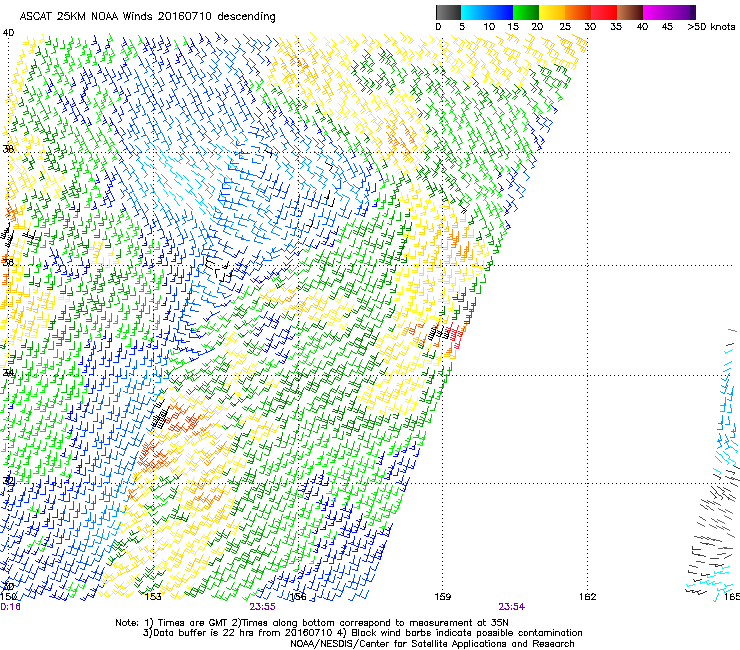
Task: Pick the cyan-to-blue 5-15 knots legend band
Action: click(x=487, y=12)
